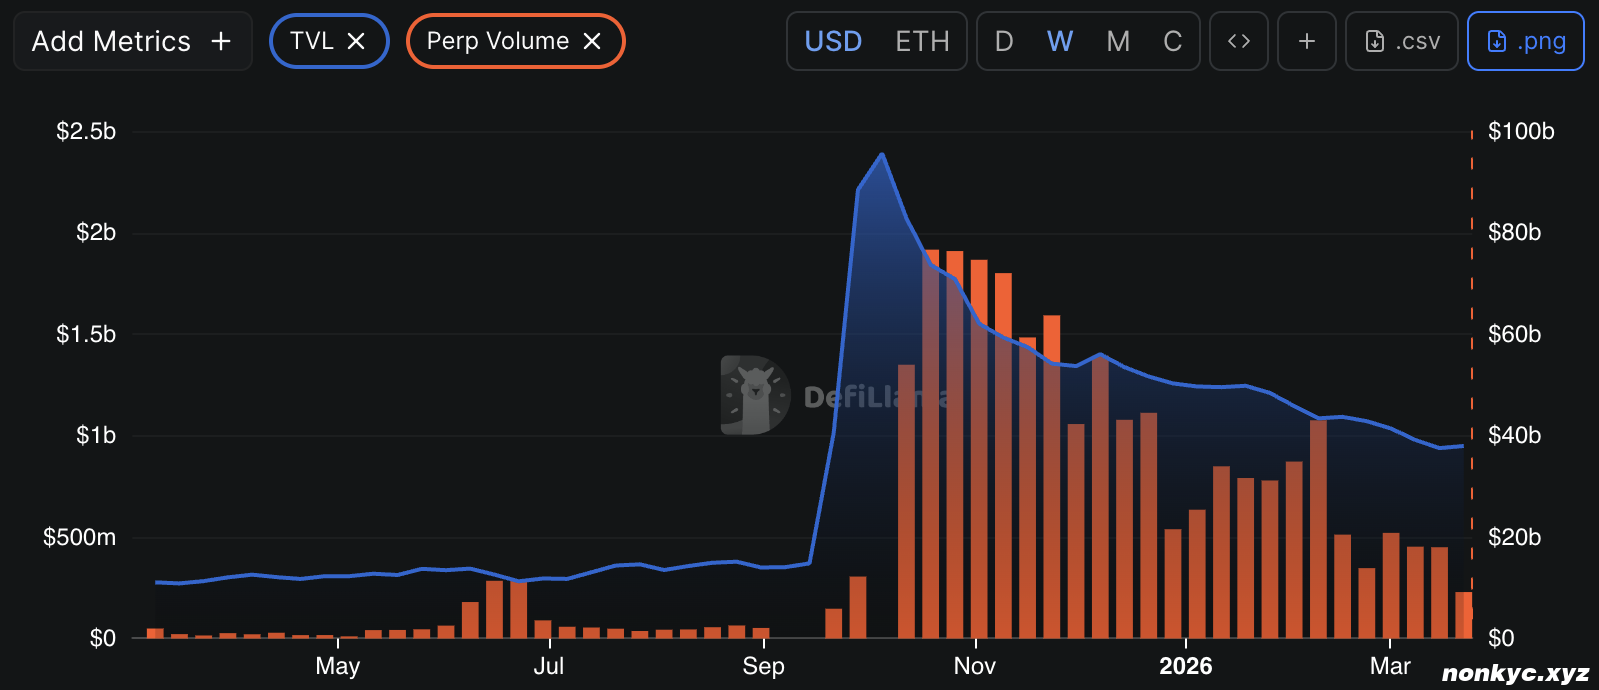Click the Perp Volume chip label

tap(497, 41)
